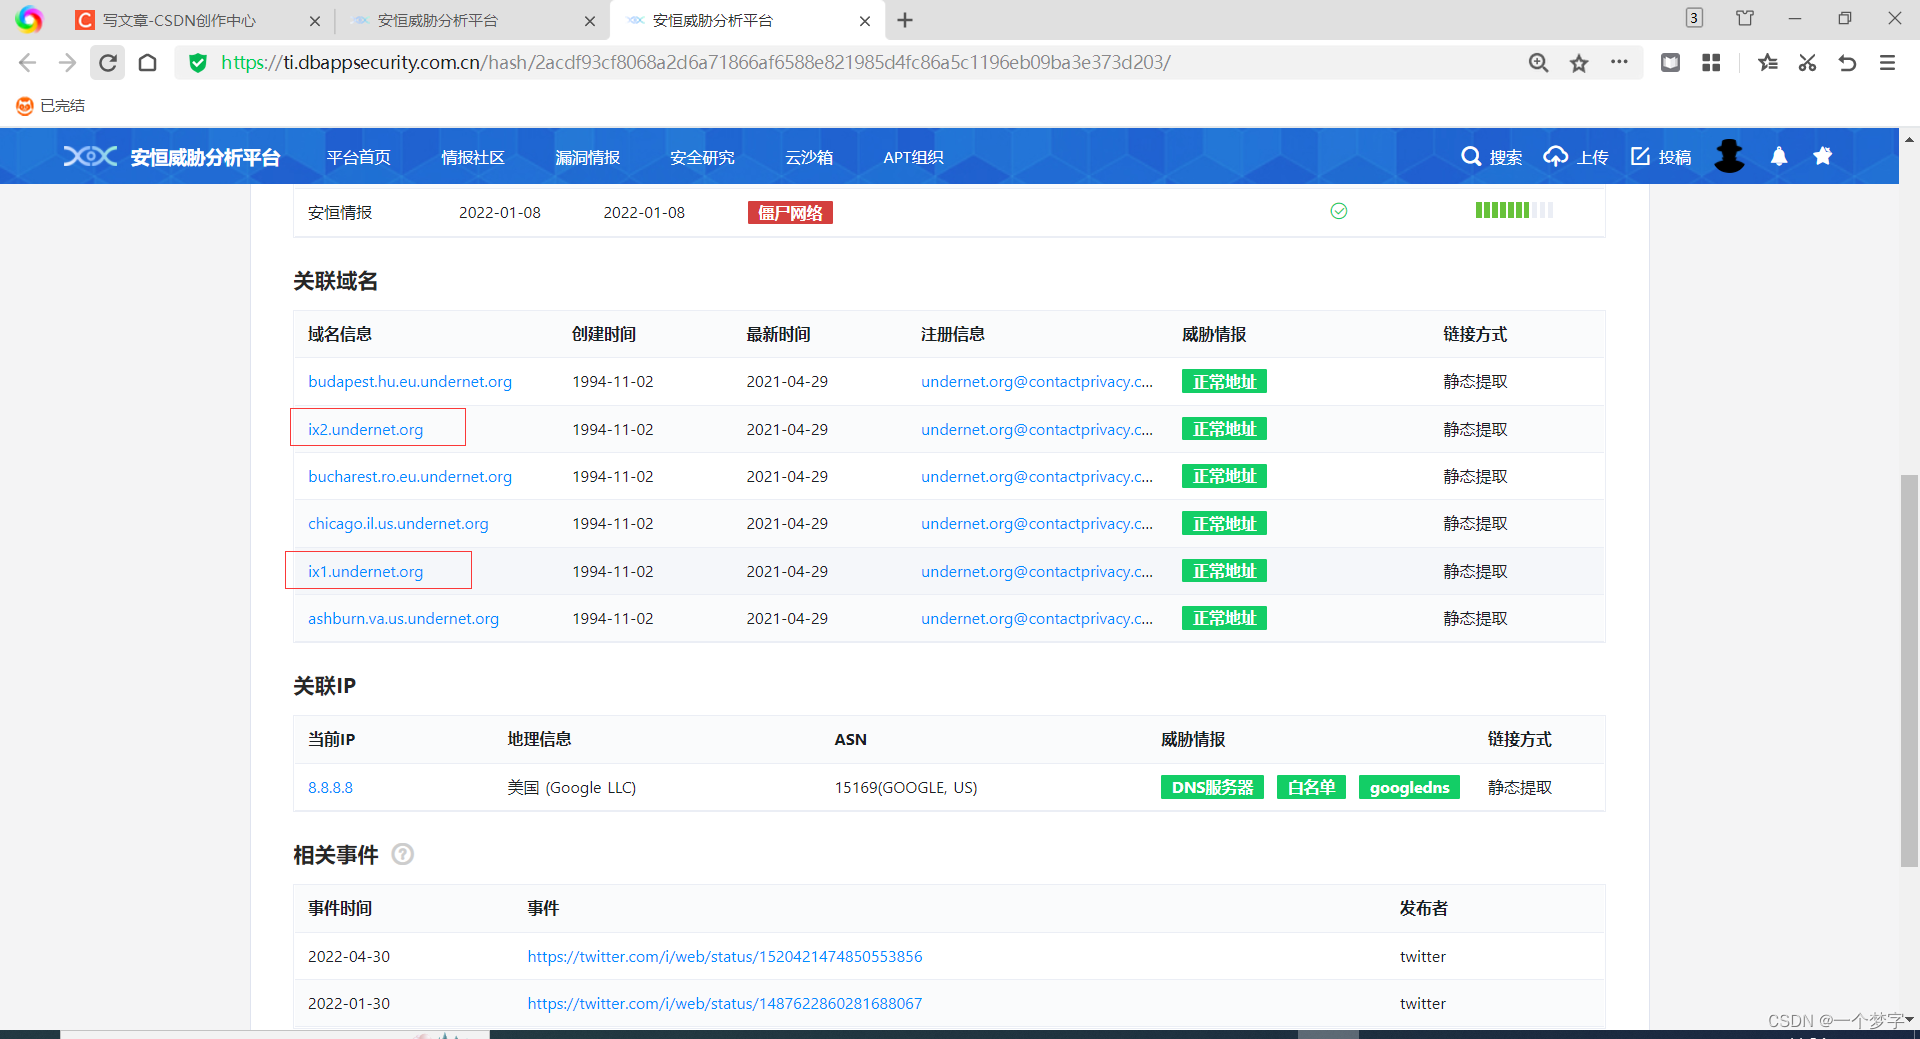The image size is (1920, 1039).
Task: Open favorites list icon
Action: (1768, 63)
